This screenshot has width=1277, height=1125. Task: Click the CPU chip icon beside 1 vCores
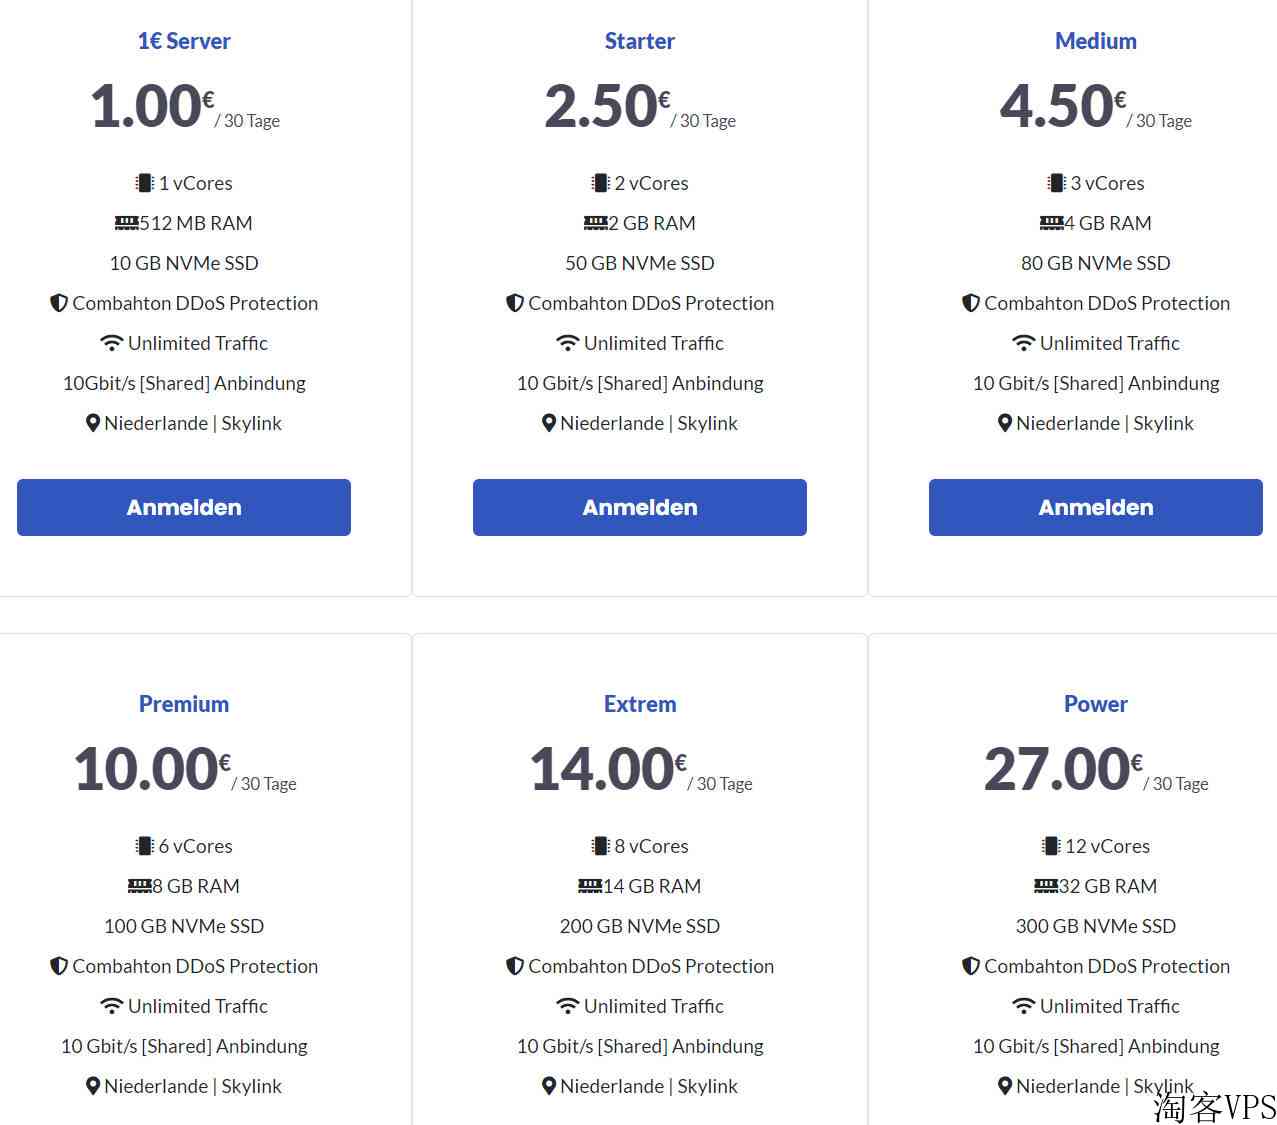pos(145,183)
